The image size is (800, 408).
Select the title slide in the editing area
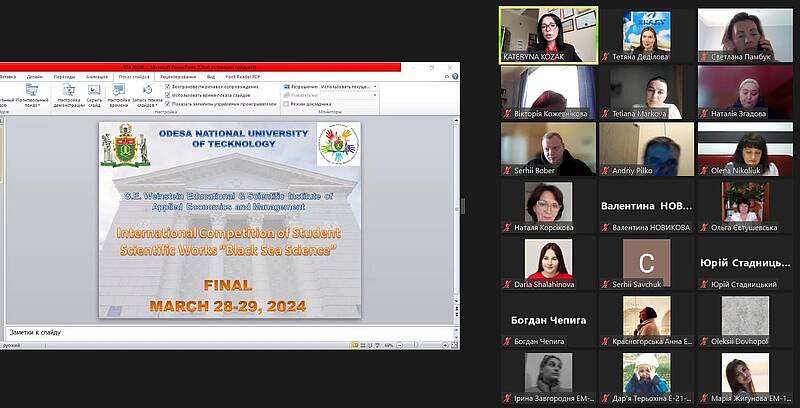click(x=230, y=220)
